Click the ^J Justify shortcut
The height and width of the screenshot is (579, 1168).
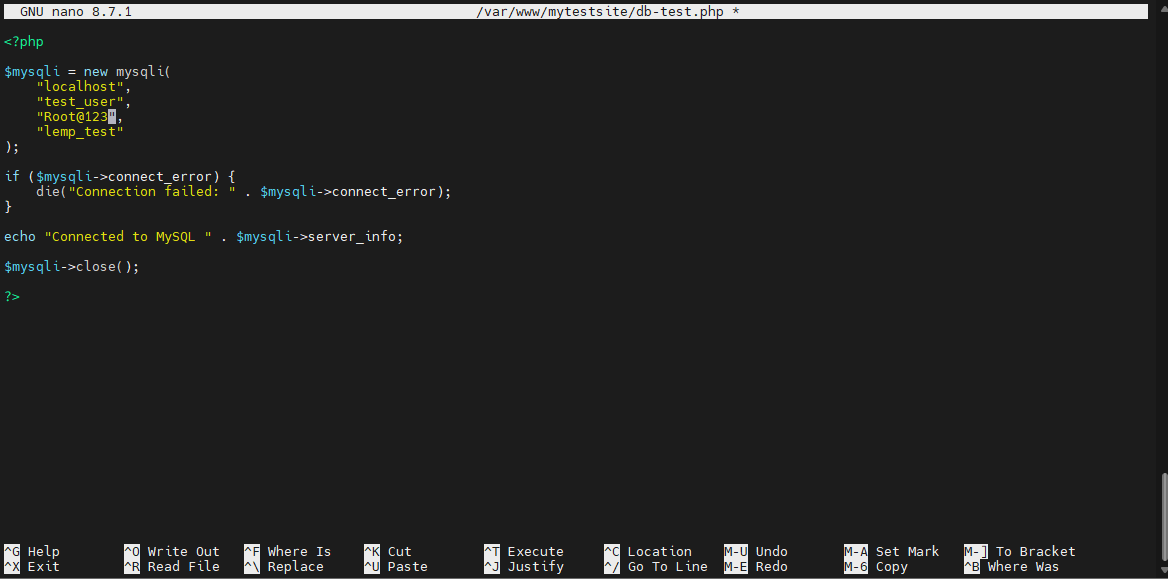tap(524, 566)
